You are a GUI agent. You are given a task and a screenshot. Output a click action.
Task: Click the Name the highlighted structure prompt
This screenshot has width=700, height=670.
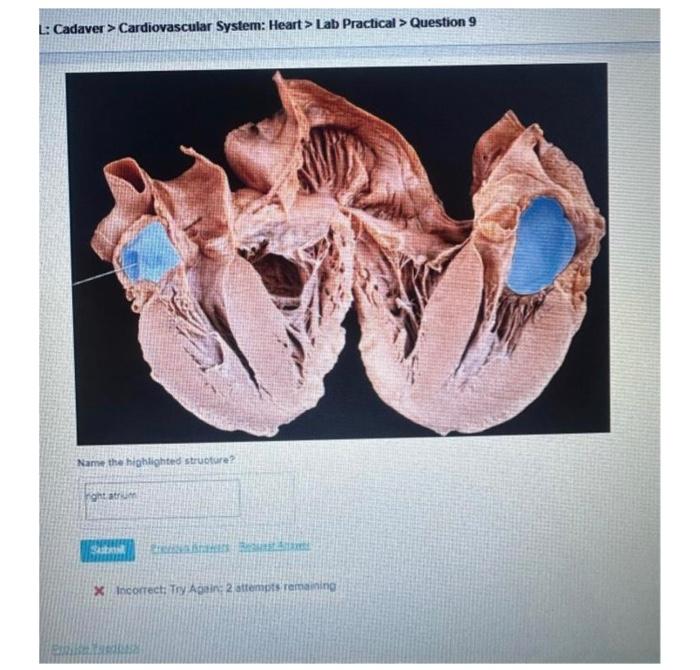pos(156,461)
